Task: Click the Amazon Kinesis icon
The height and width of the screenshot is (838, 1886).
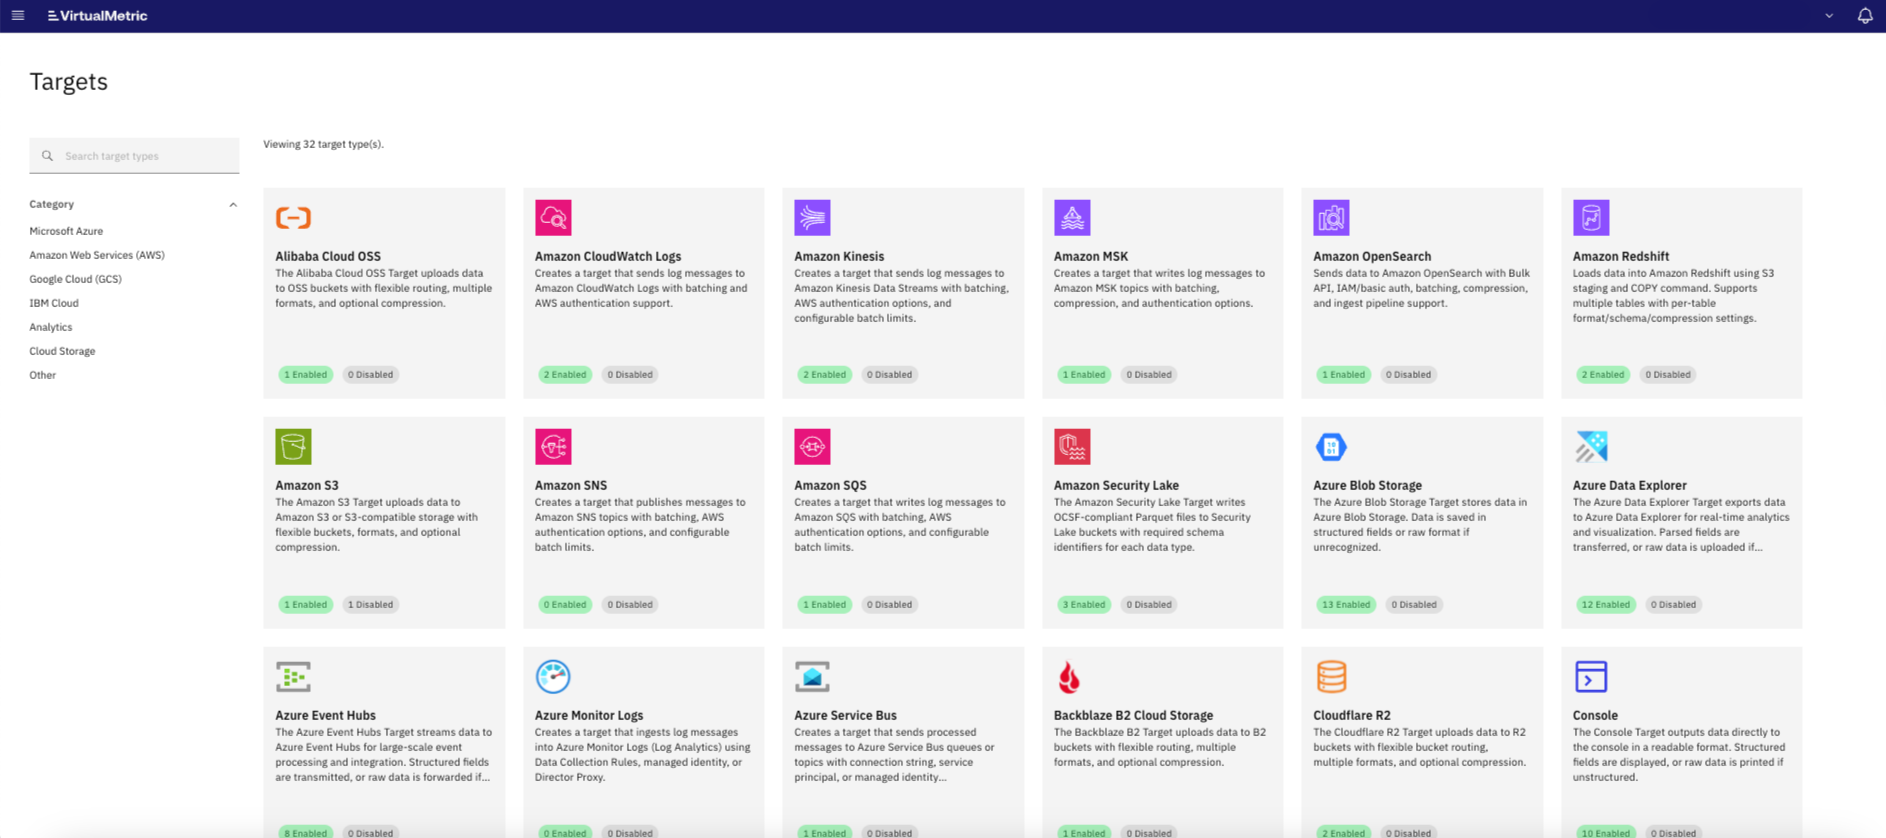Action: pyautogui.click(x=812, y=217)
